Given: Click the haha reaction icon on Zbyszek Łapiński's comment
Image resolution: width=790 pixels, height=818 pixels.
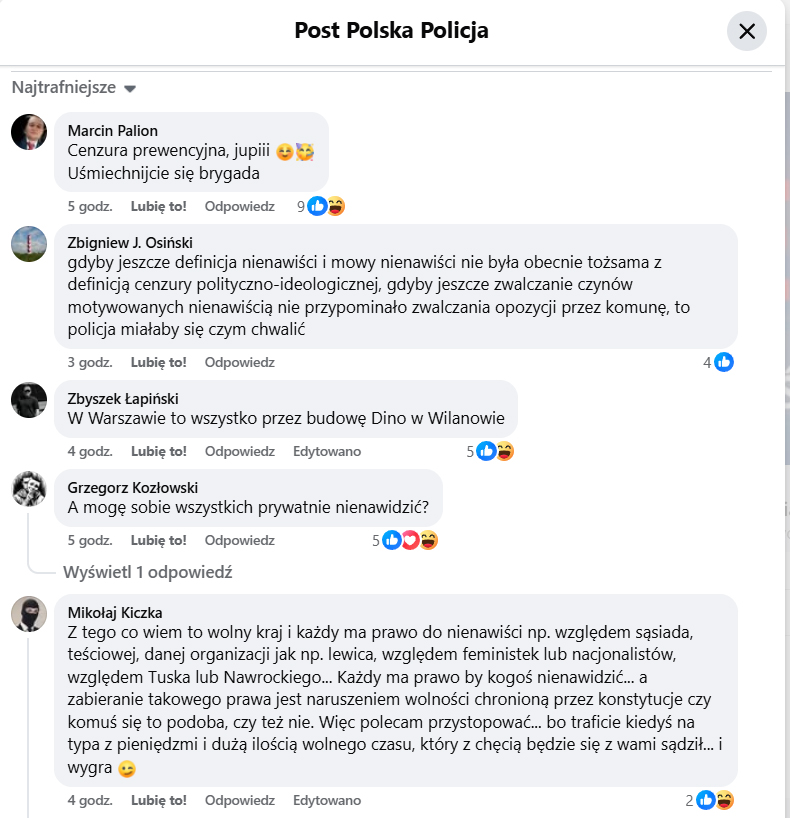Looking at the screenshot, I should tap(507, 451).
